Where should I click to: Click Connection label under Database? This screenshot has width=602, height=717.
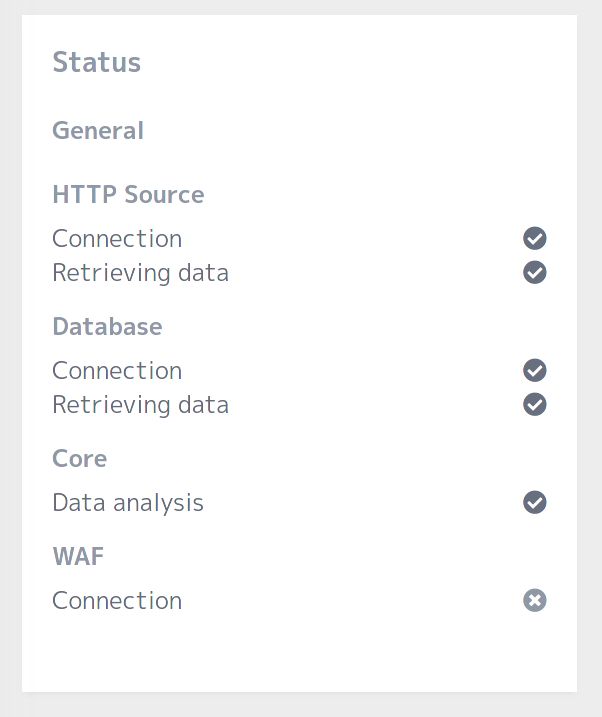[117, 370]
